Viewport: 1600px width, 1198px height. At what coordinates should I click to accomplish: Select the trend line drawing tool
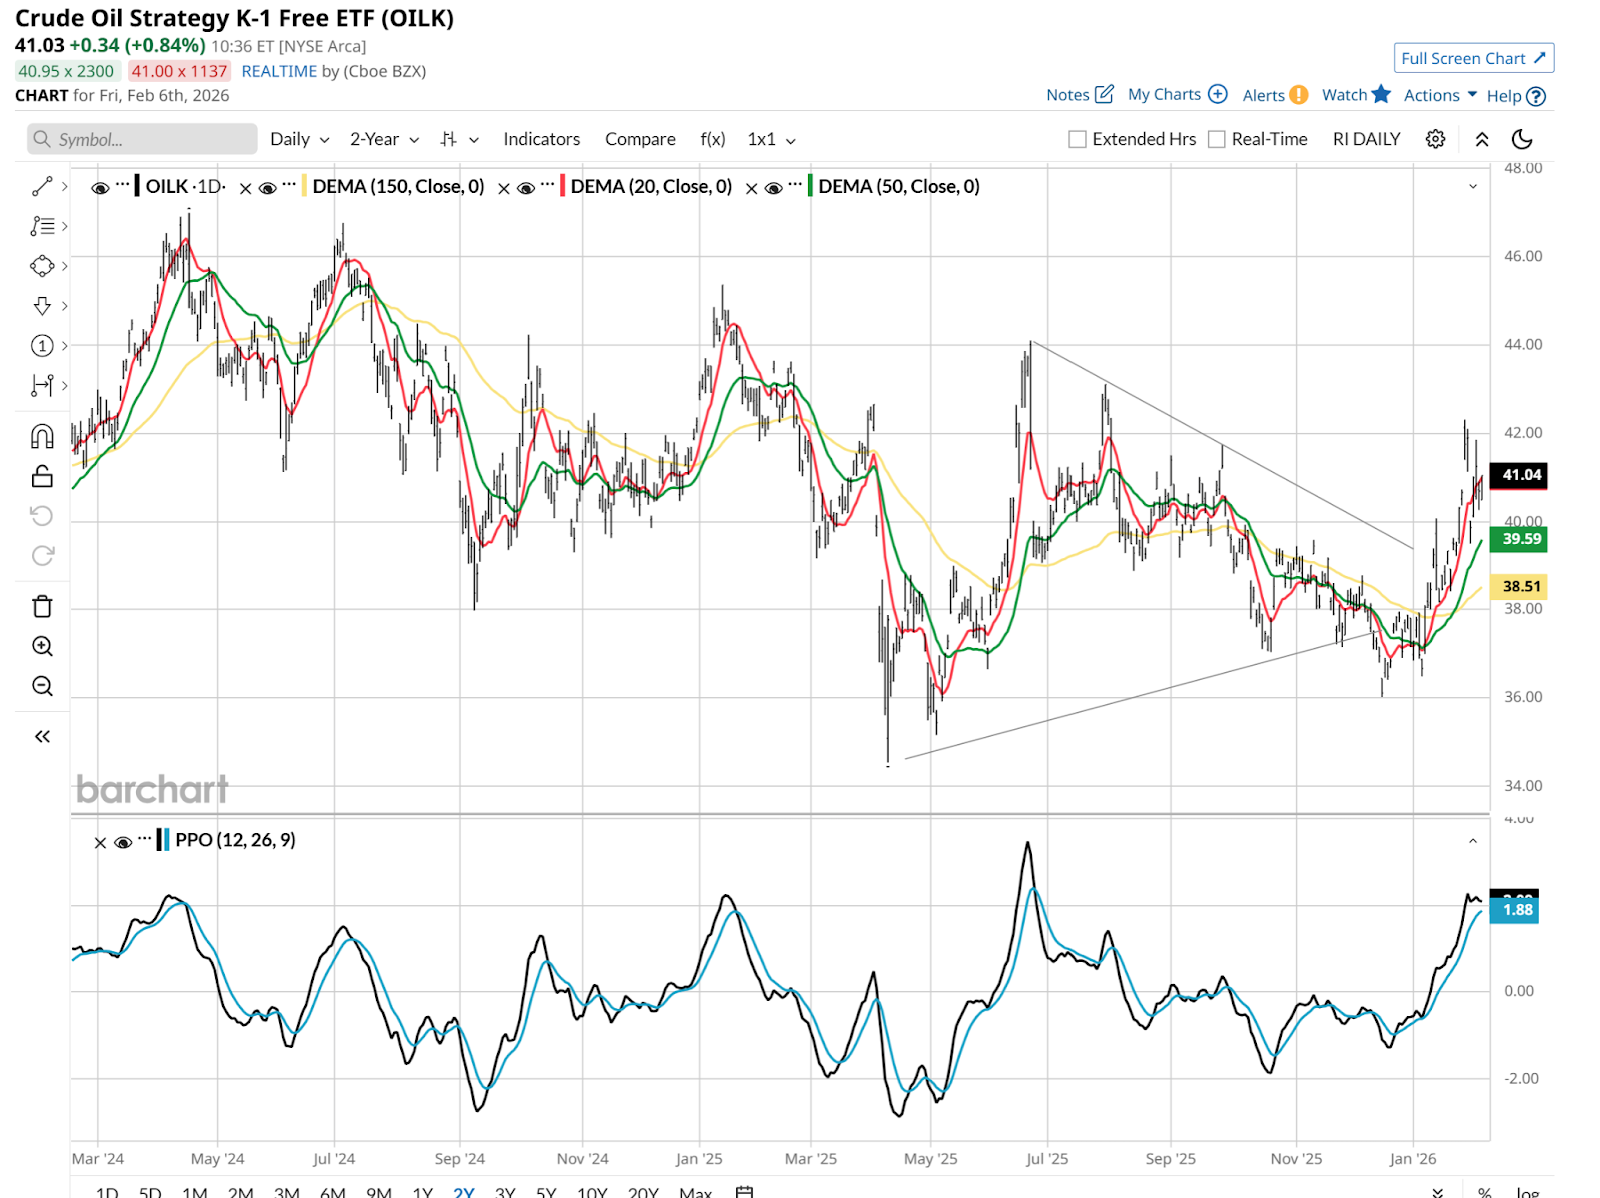[42, 187]
